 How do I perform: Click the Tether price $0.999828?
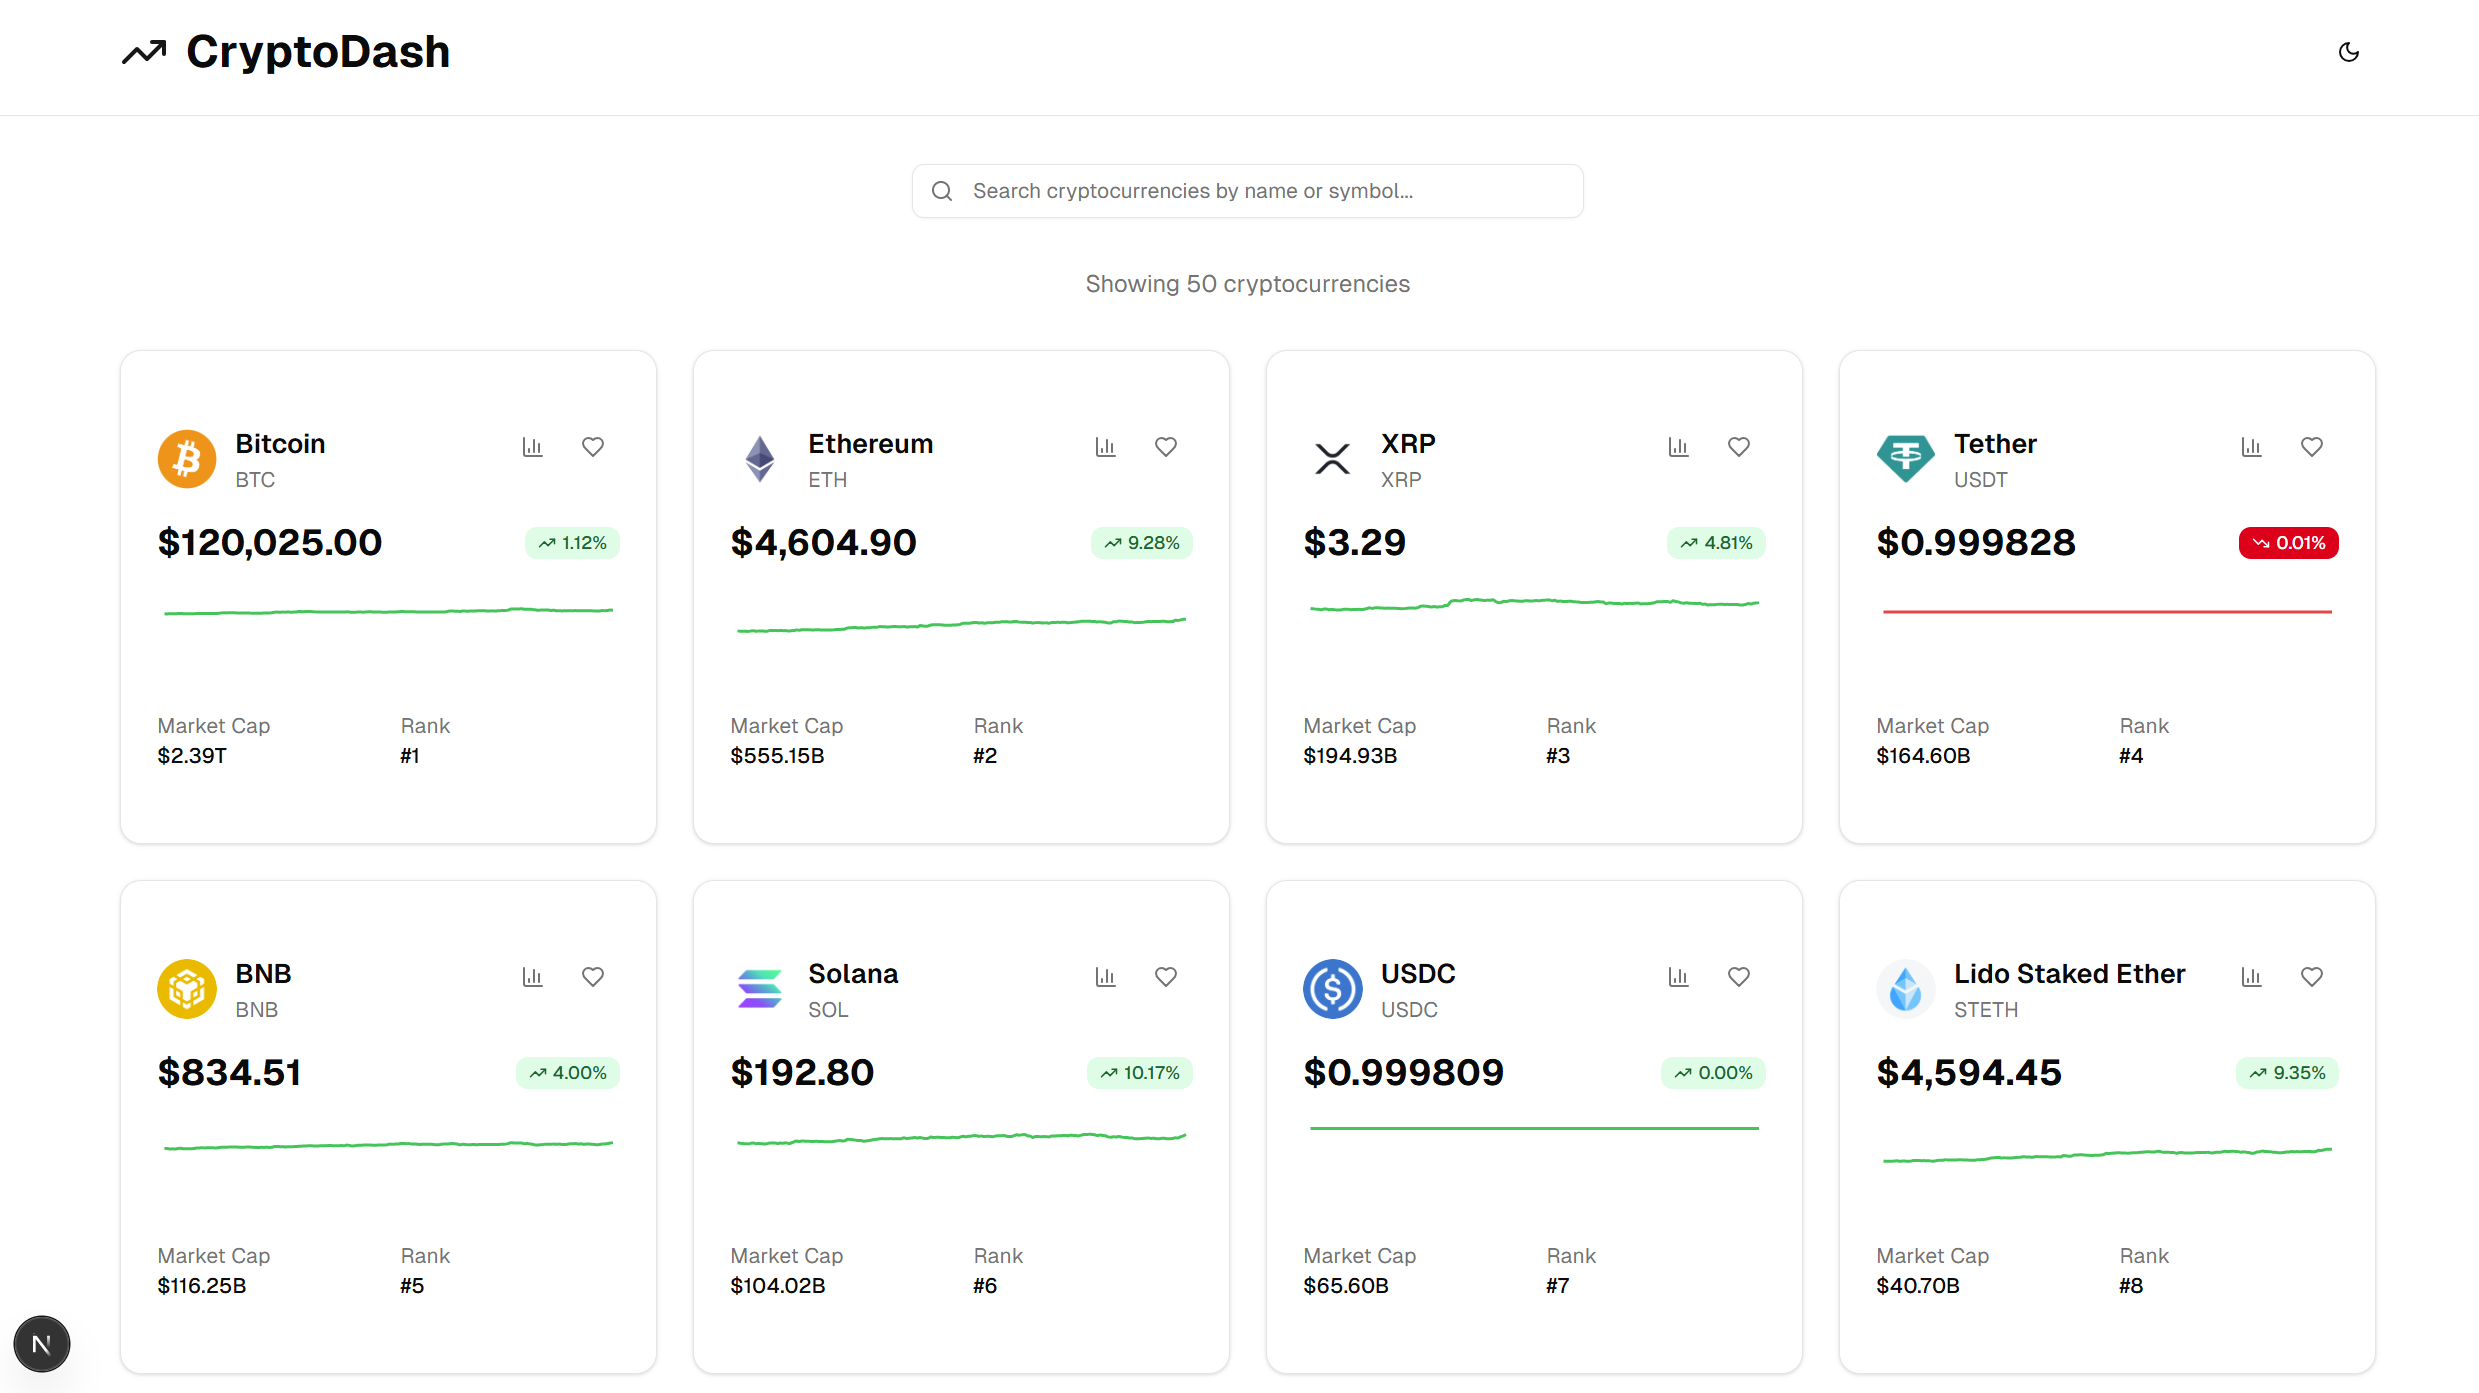[1976, 543]
